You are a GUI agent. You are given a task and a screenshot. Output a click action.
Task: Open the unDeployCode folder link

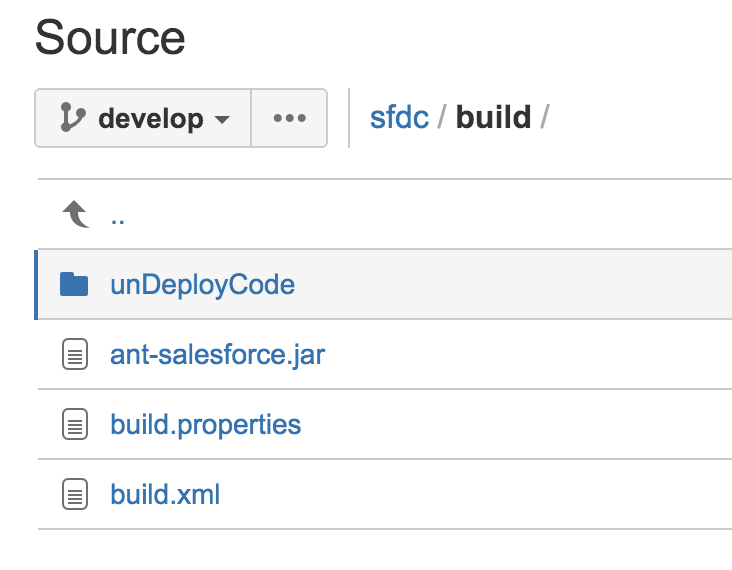pyautogui.click(x=202, y=284)
